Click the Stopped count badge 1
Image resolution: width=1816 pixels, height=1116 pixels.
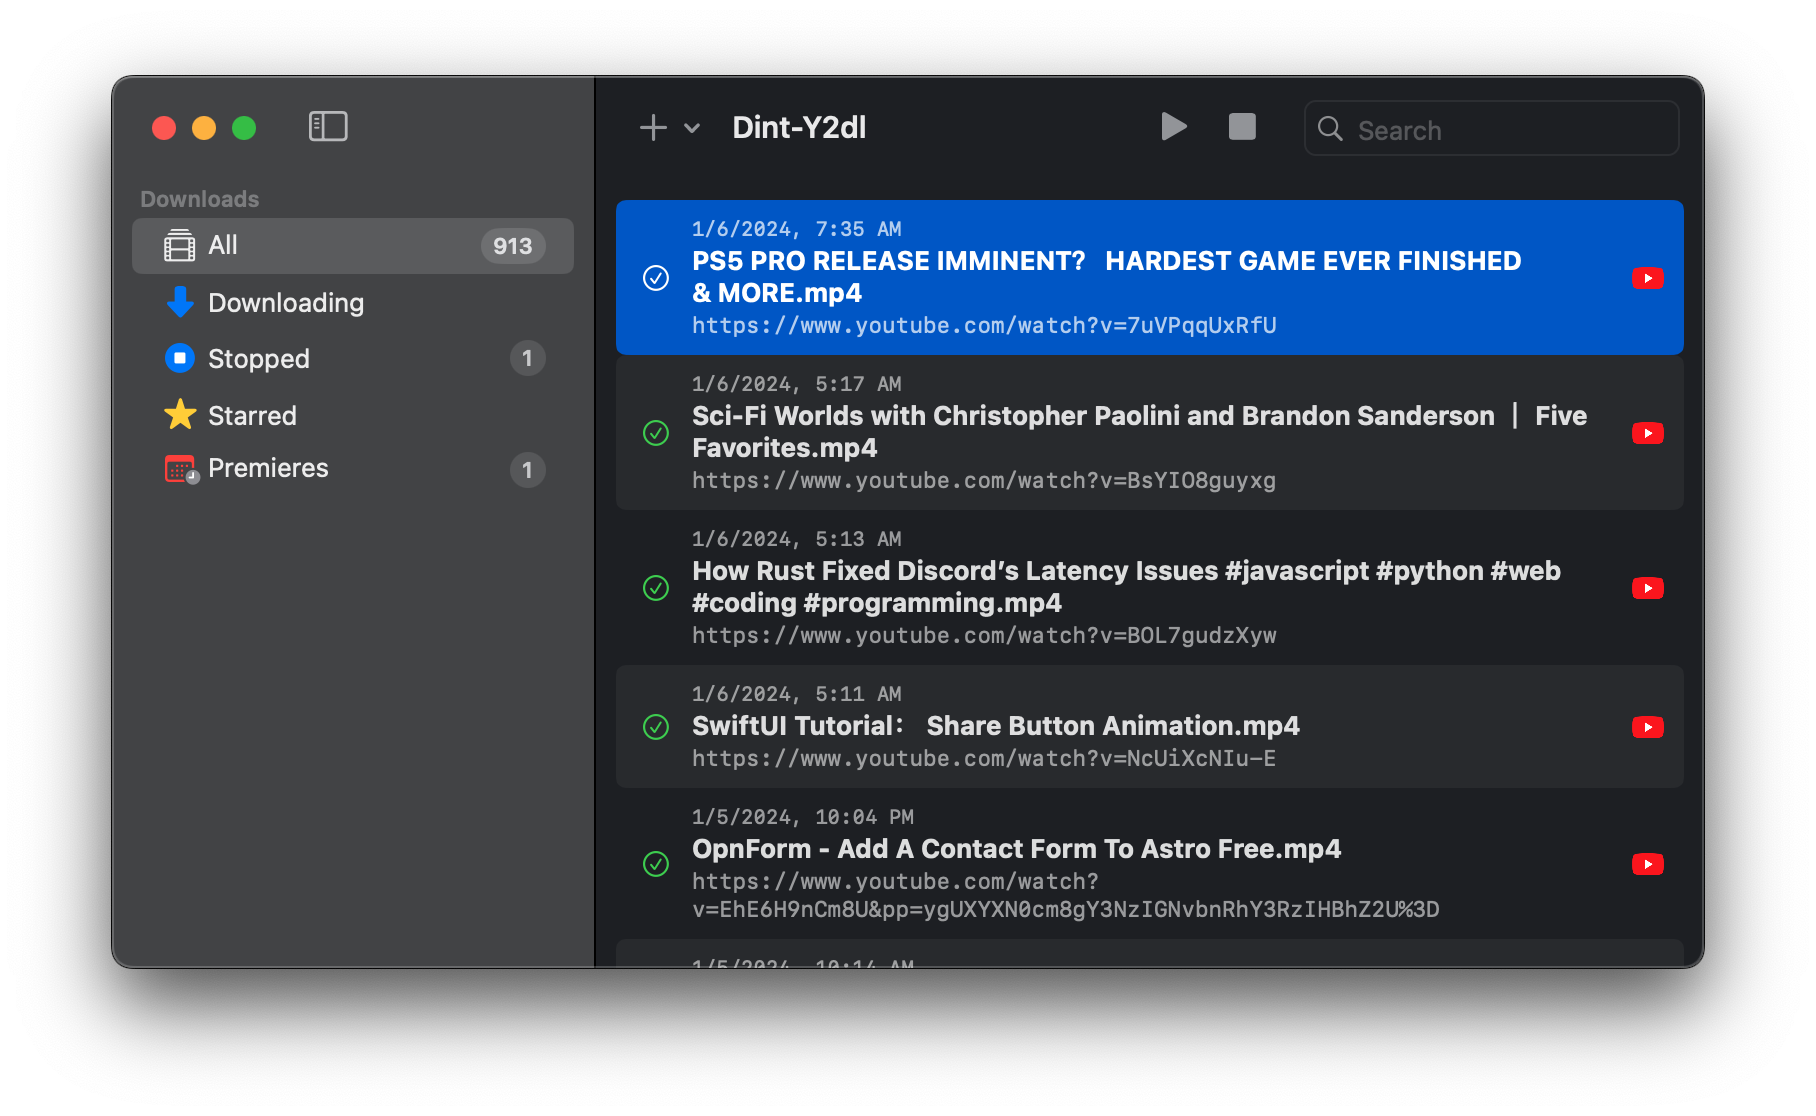(527, 358)
